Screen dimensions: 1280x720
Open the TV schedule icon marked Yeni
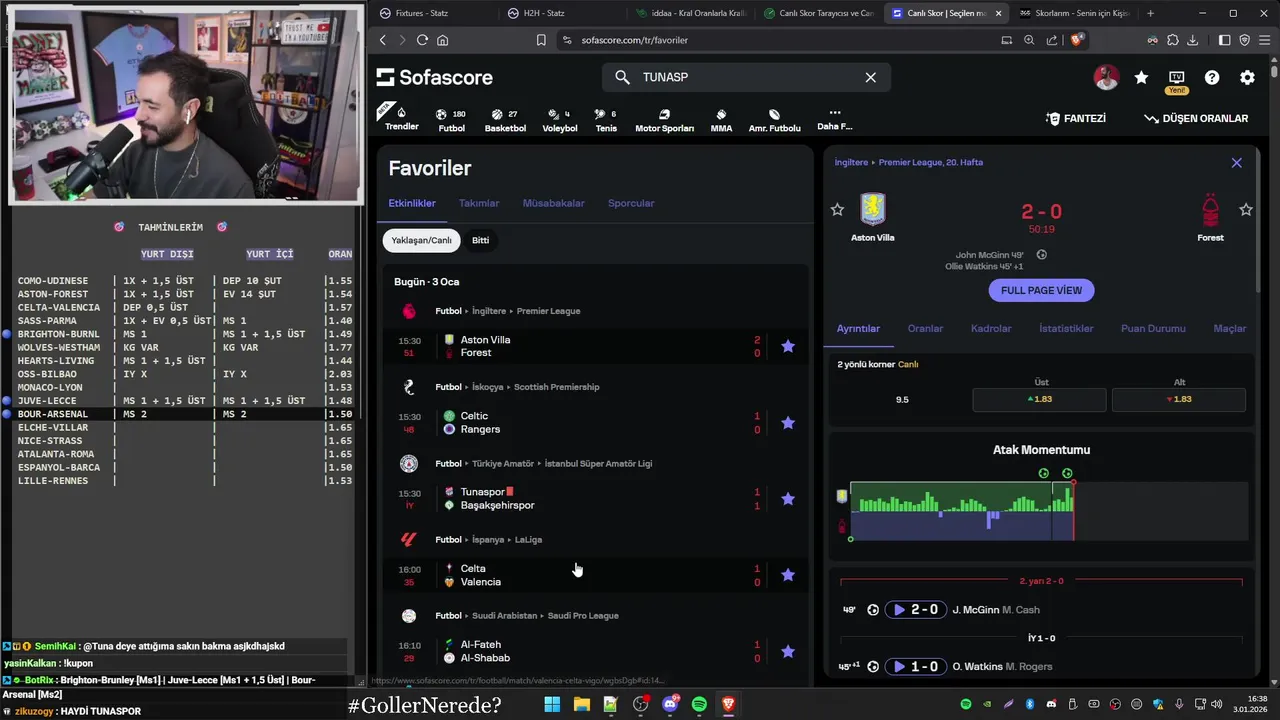1176,80
